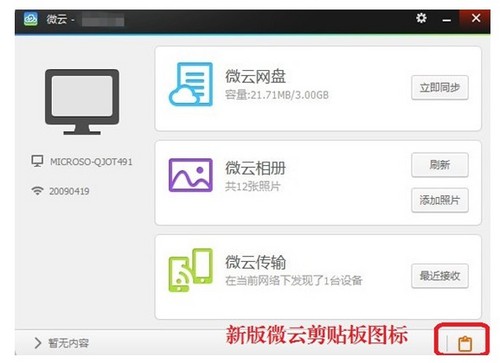This screenshot has height=363, width=500.
Task: Click the 添加照片 button
Action: (x=440, y=200)
